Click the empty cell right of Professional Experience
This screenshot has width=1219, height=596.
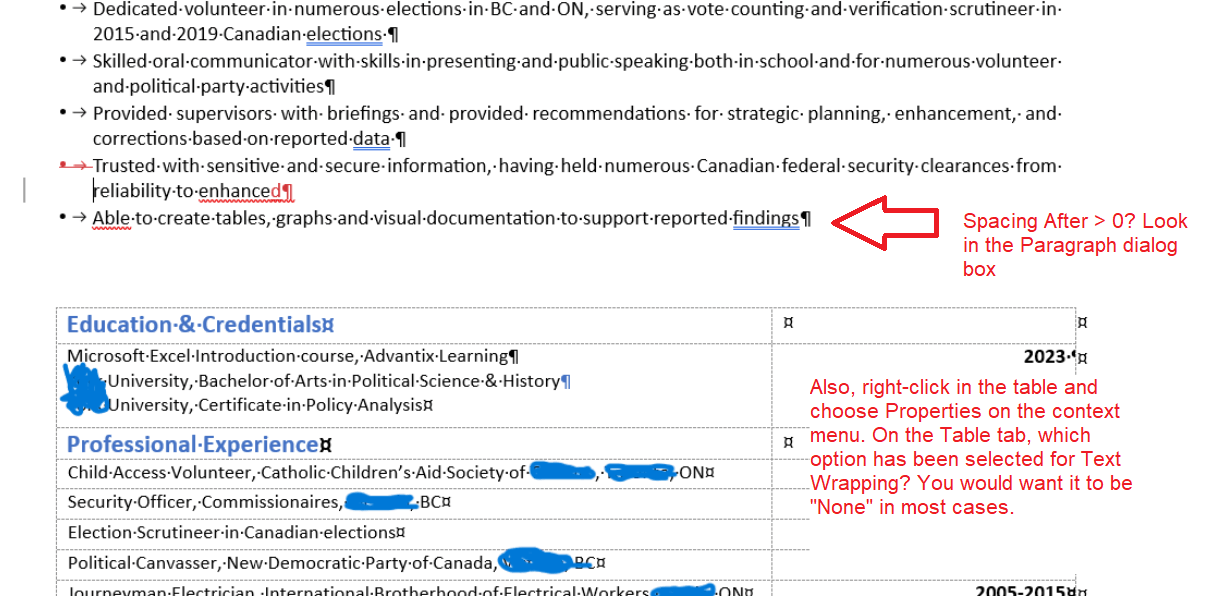(x=789, y=441)
